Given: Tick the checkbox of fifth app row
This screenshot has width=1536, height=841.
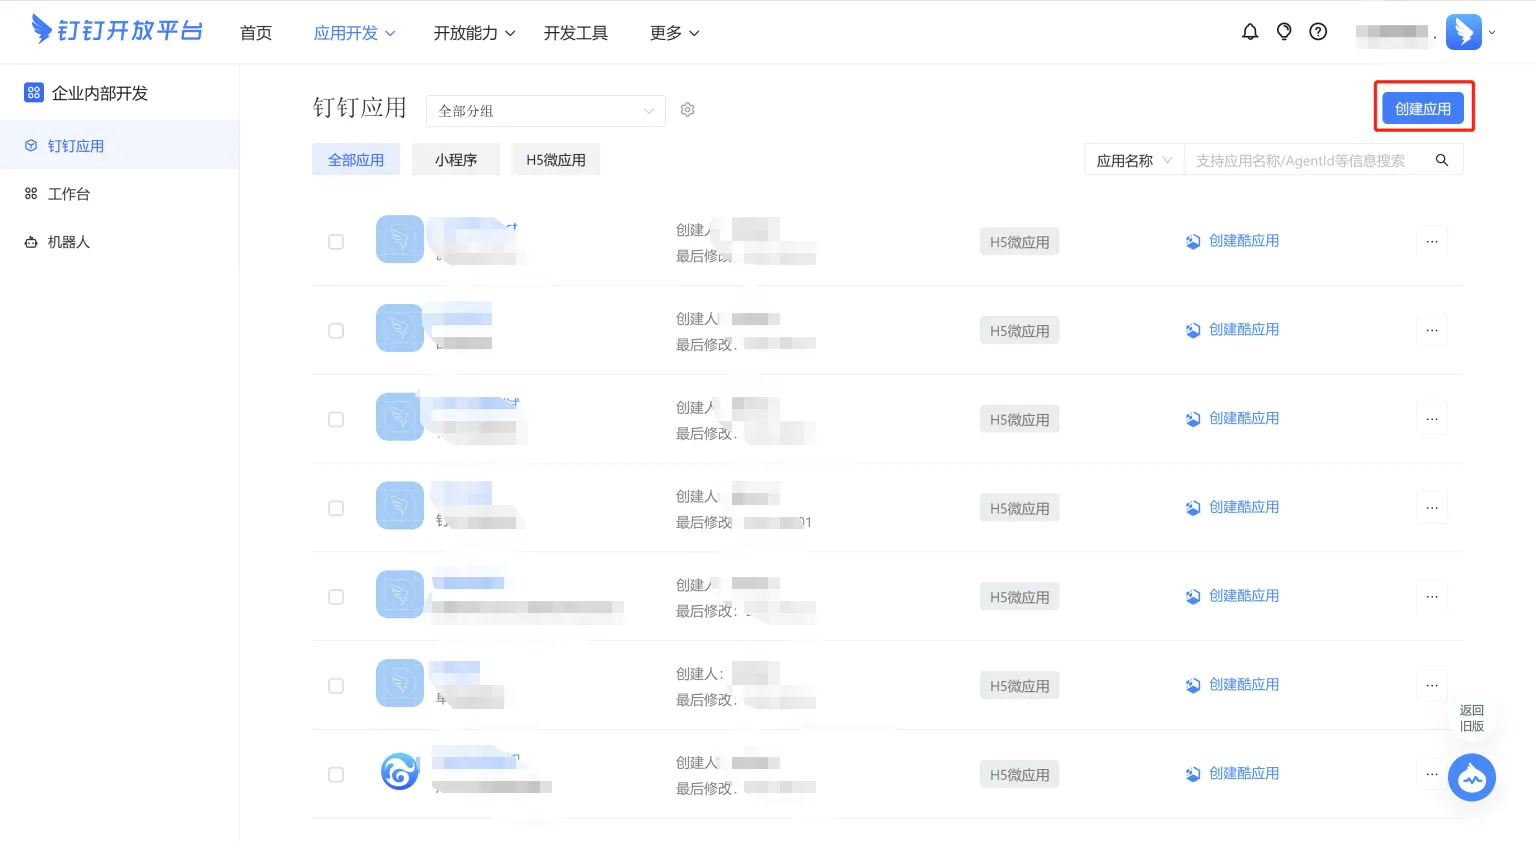Looking at the screenshot, I should 336,597.
